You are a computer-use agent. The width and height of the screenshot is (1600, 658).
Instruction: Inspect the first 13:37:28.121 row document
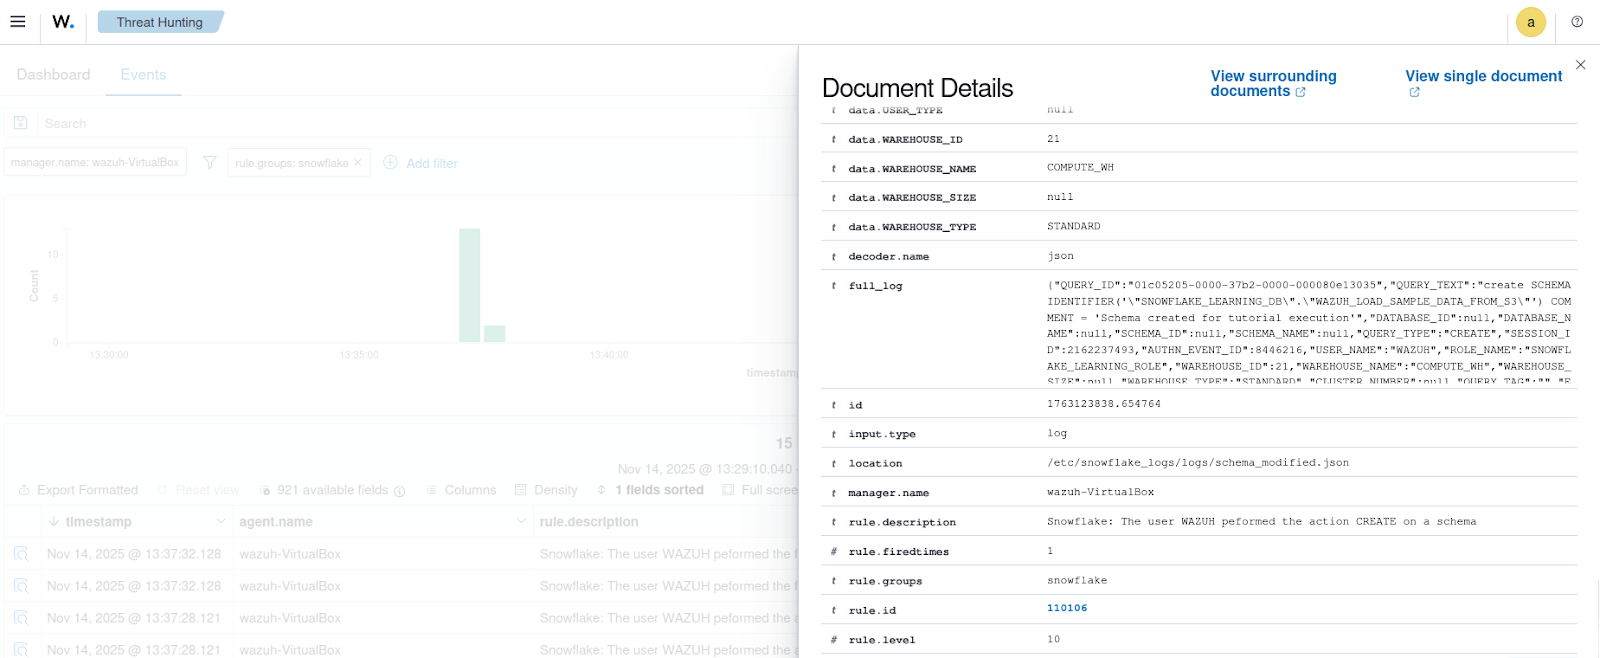[21, 618]
